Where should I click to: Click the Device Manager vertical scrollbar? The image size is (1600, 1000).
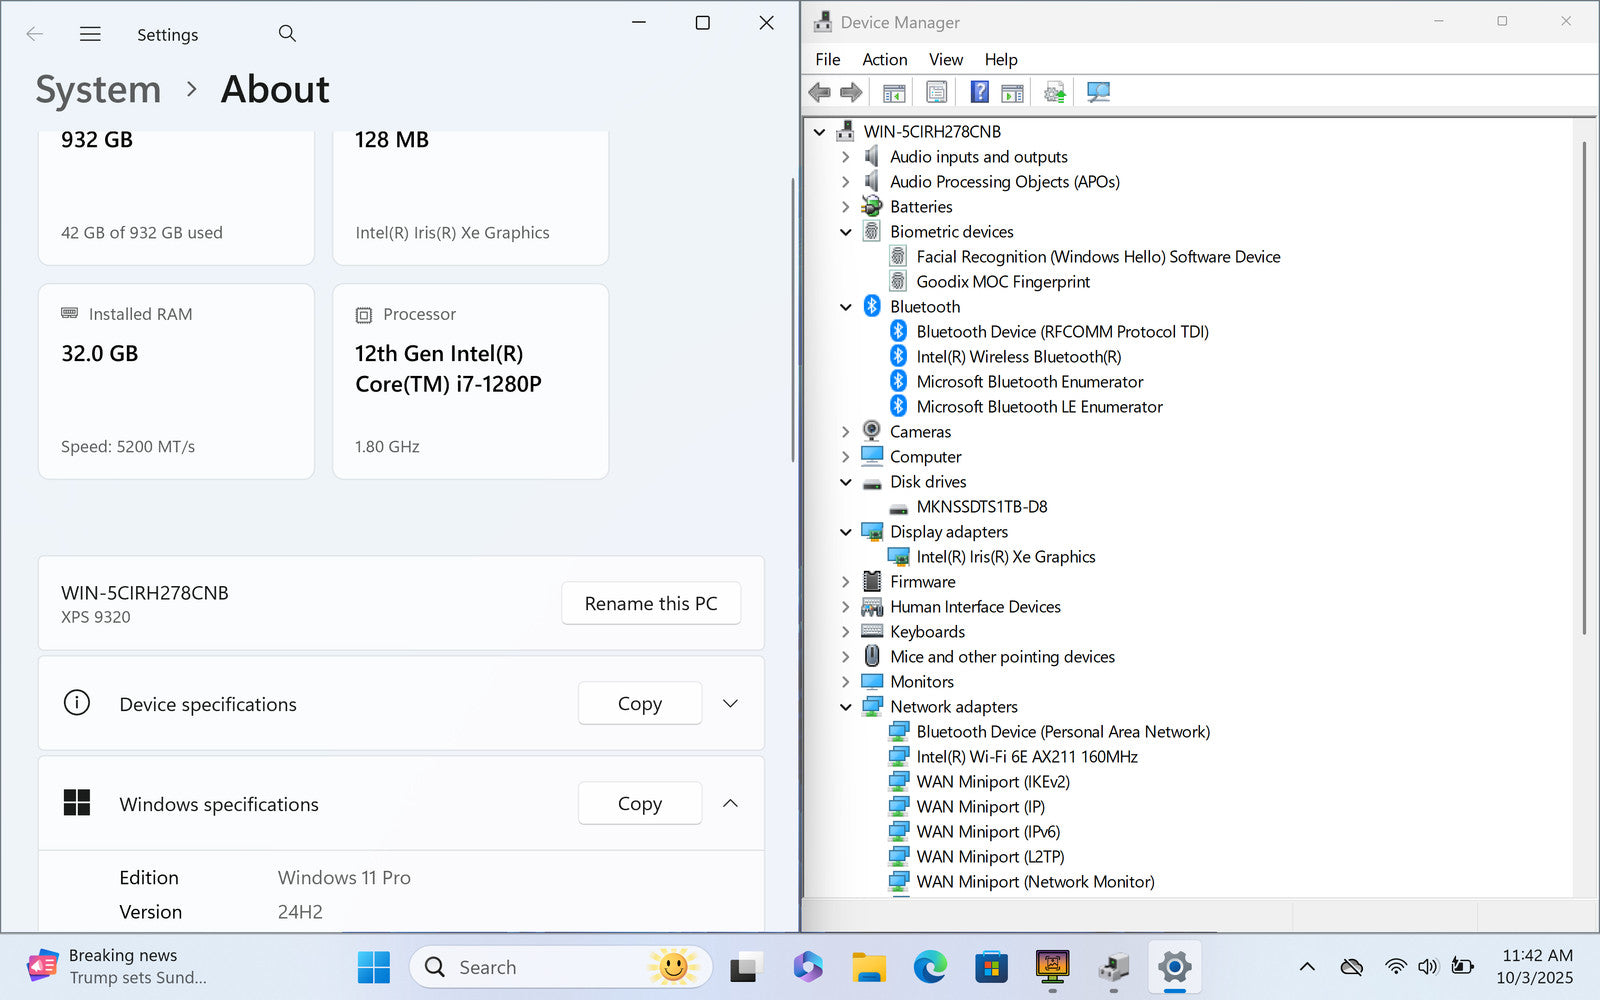tap(1584, 400)
